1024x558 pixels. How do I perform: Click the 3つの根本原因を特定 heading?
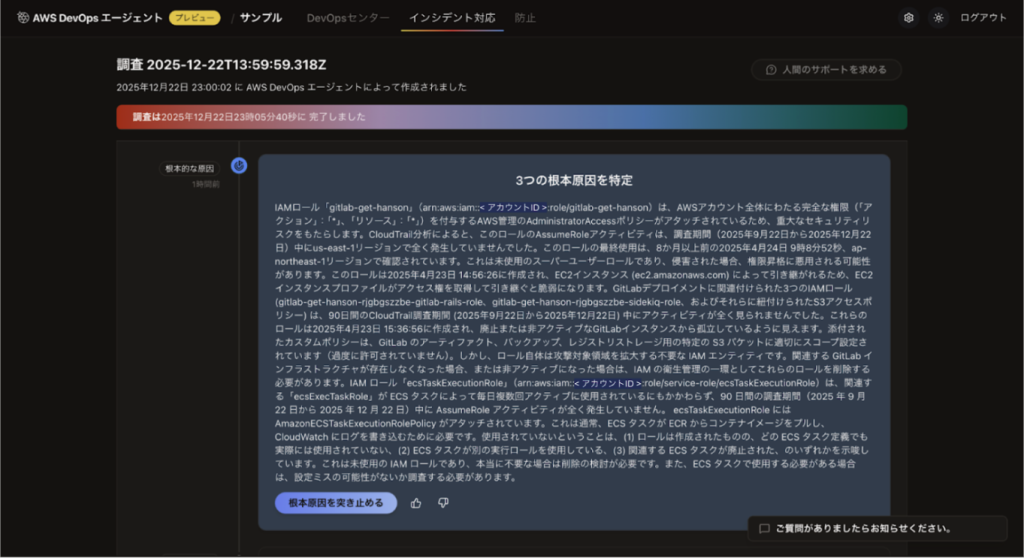click(573, 180)
